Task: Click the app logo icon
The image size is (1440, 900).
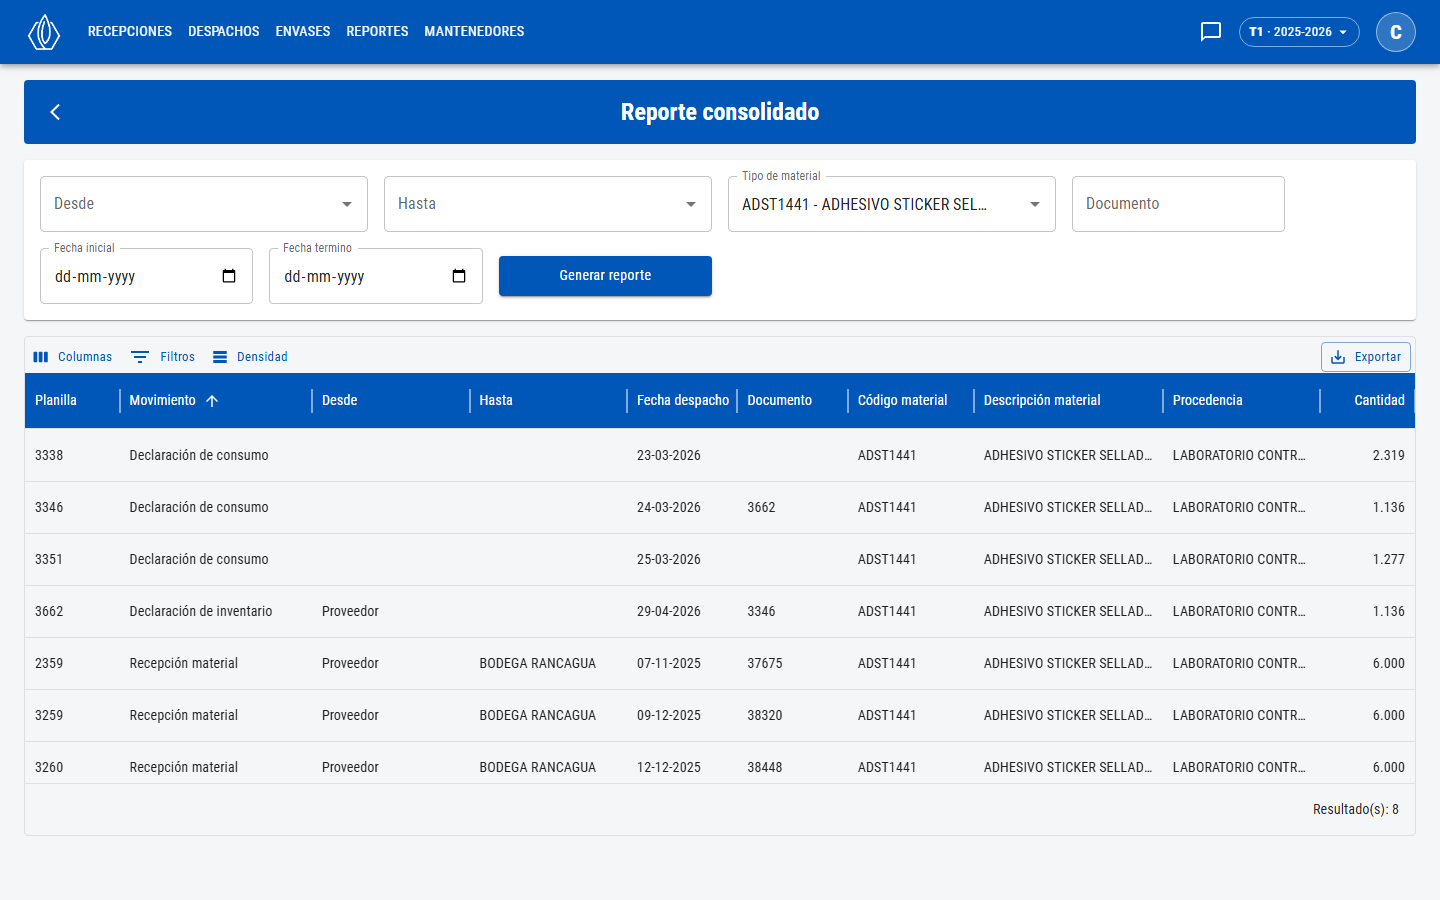Action: (x=44, y=32)
